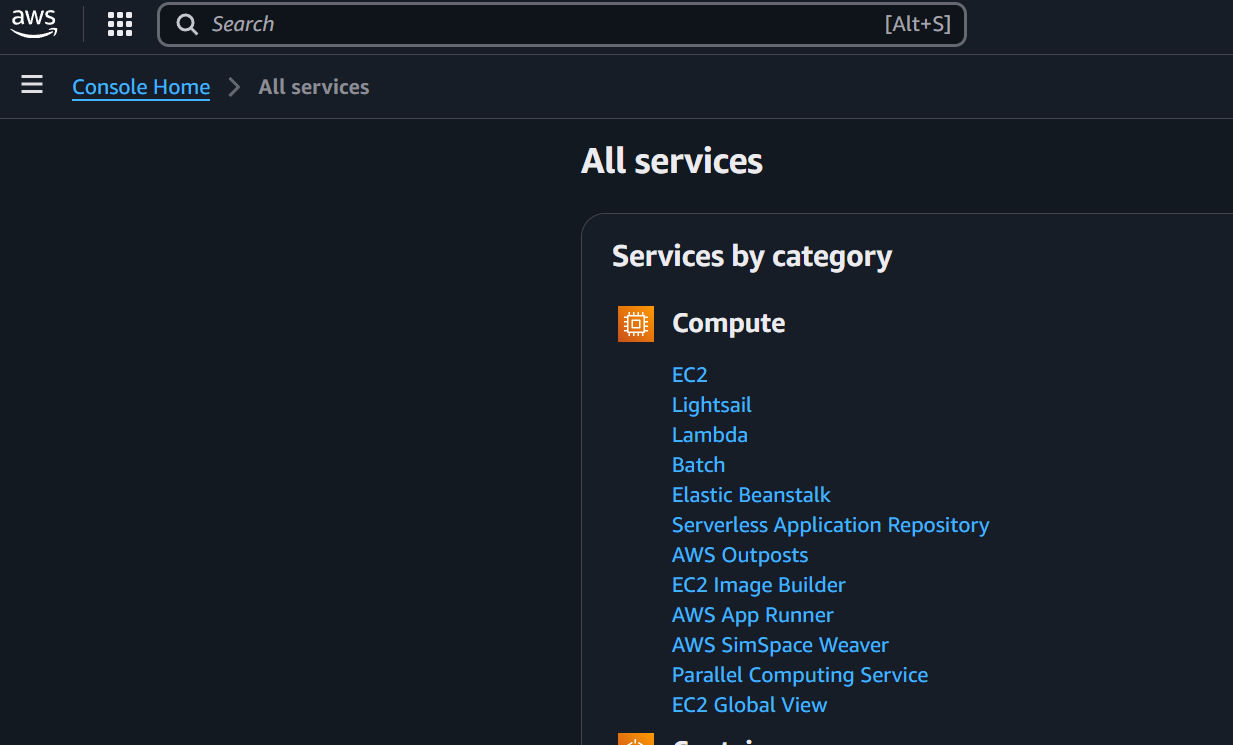Go to Console Home breadcrumb
Screen dimensions: 1233x745
point(141,87)
